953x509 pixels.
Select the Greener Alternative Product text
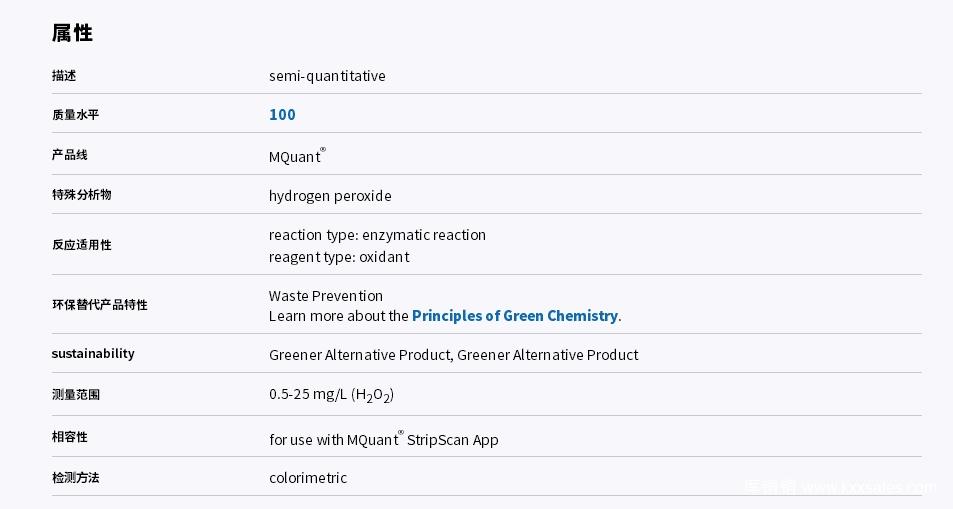[453, 355]
